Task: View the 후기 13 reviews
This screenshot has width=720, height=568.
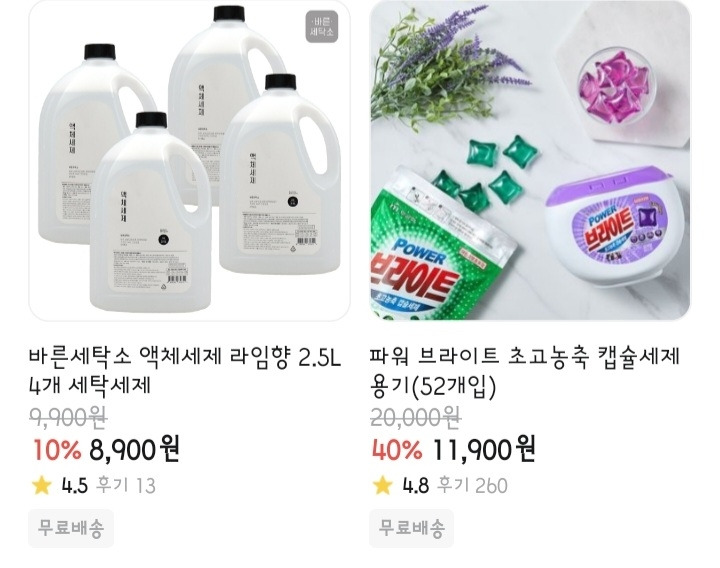Action: 126,485
